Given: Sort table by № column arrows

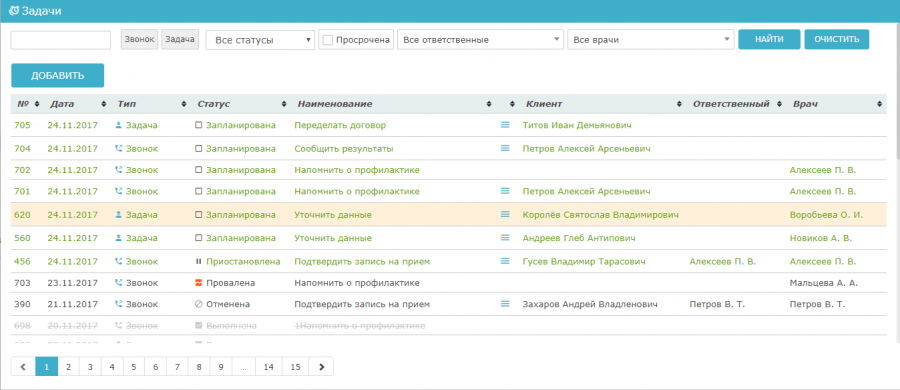Looking at the screenshot, I should coord(37,104).
